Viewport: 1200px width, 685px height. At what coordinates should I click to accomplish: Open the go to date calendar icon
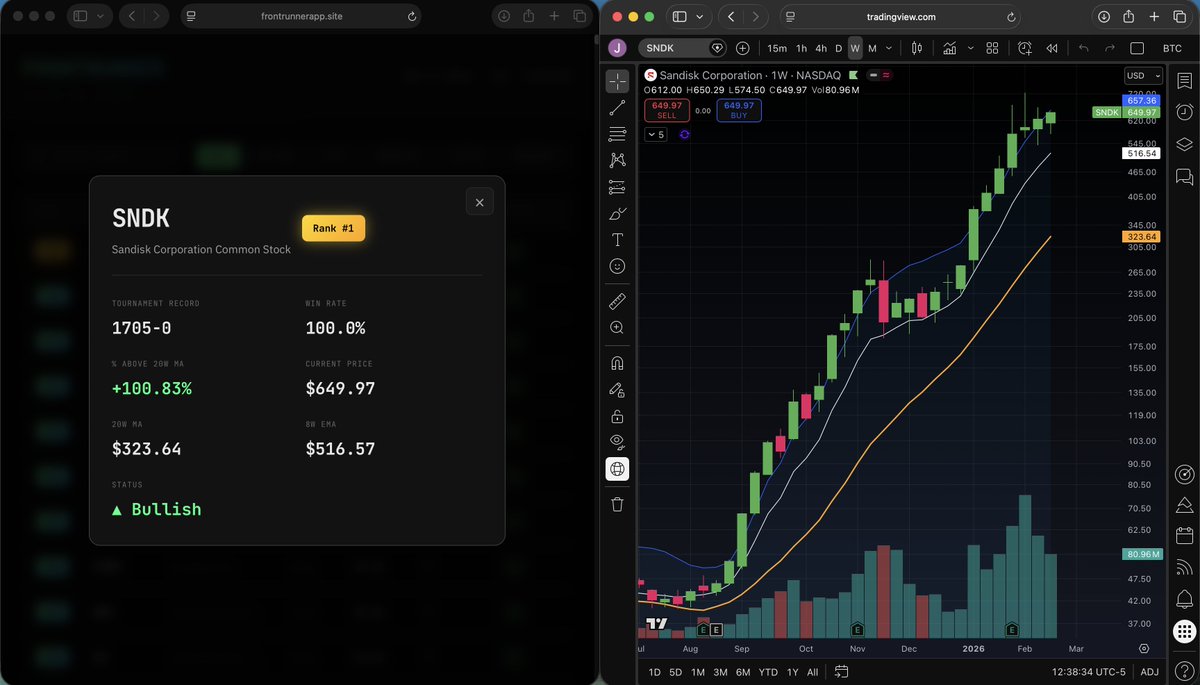pyautogui.click(x=841, y=672)
